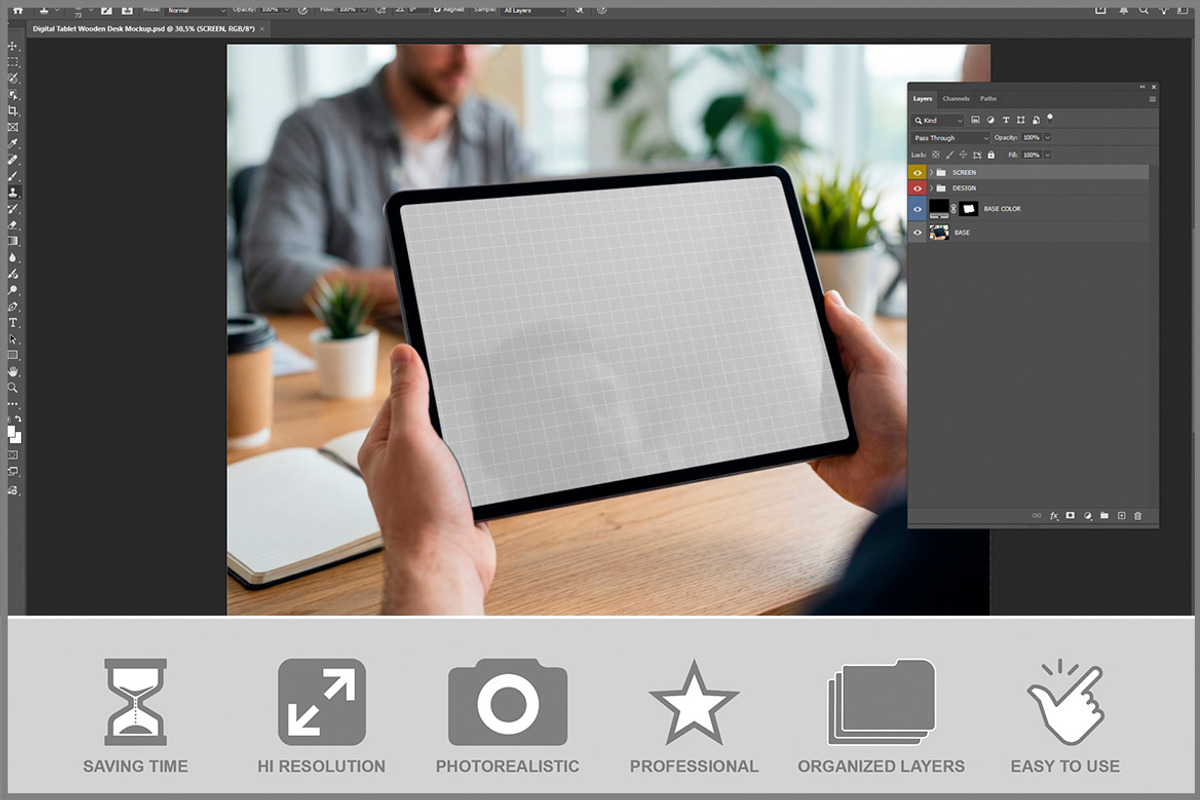
Task: Select the Brush tool
Action: click(x=14, y=176)
